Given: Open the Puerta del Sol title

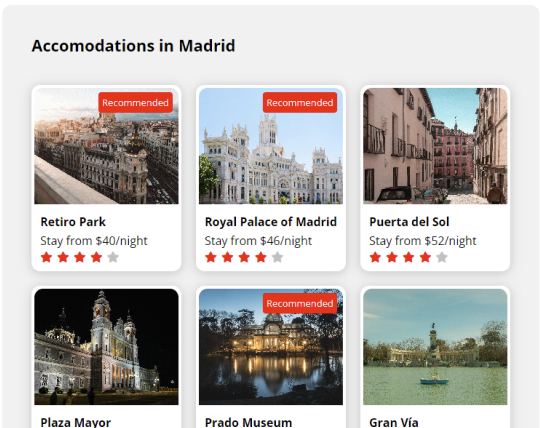Looking at the screenshot, I should 409,222.
